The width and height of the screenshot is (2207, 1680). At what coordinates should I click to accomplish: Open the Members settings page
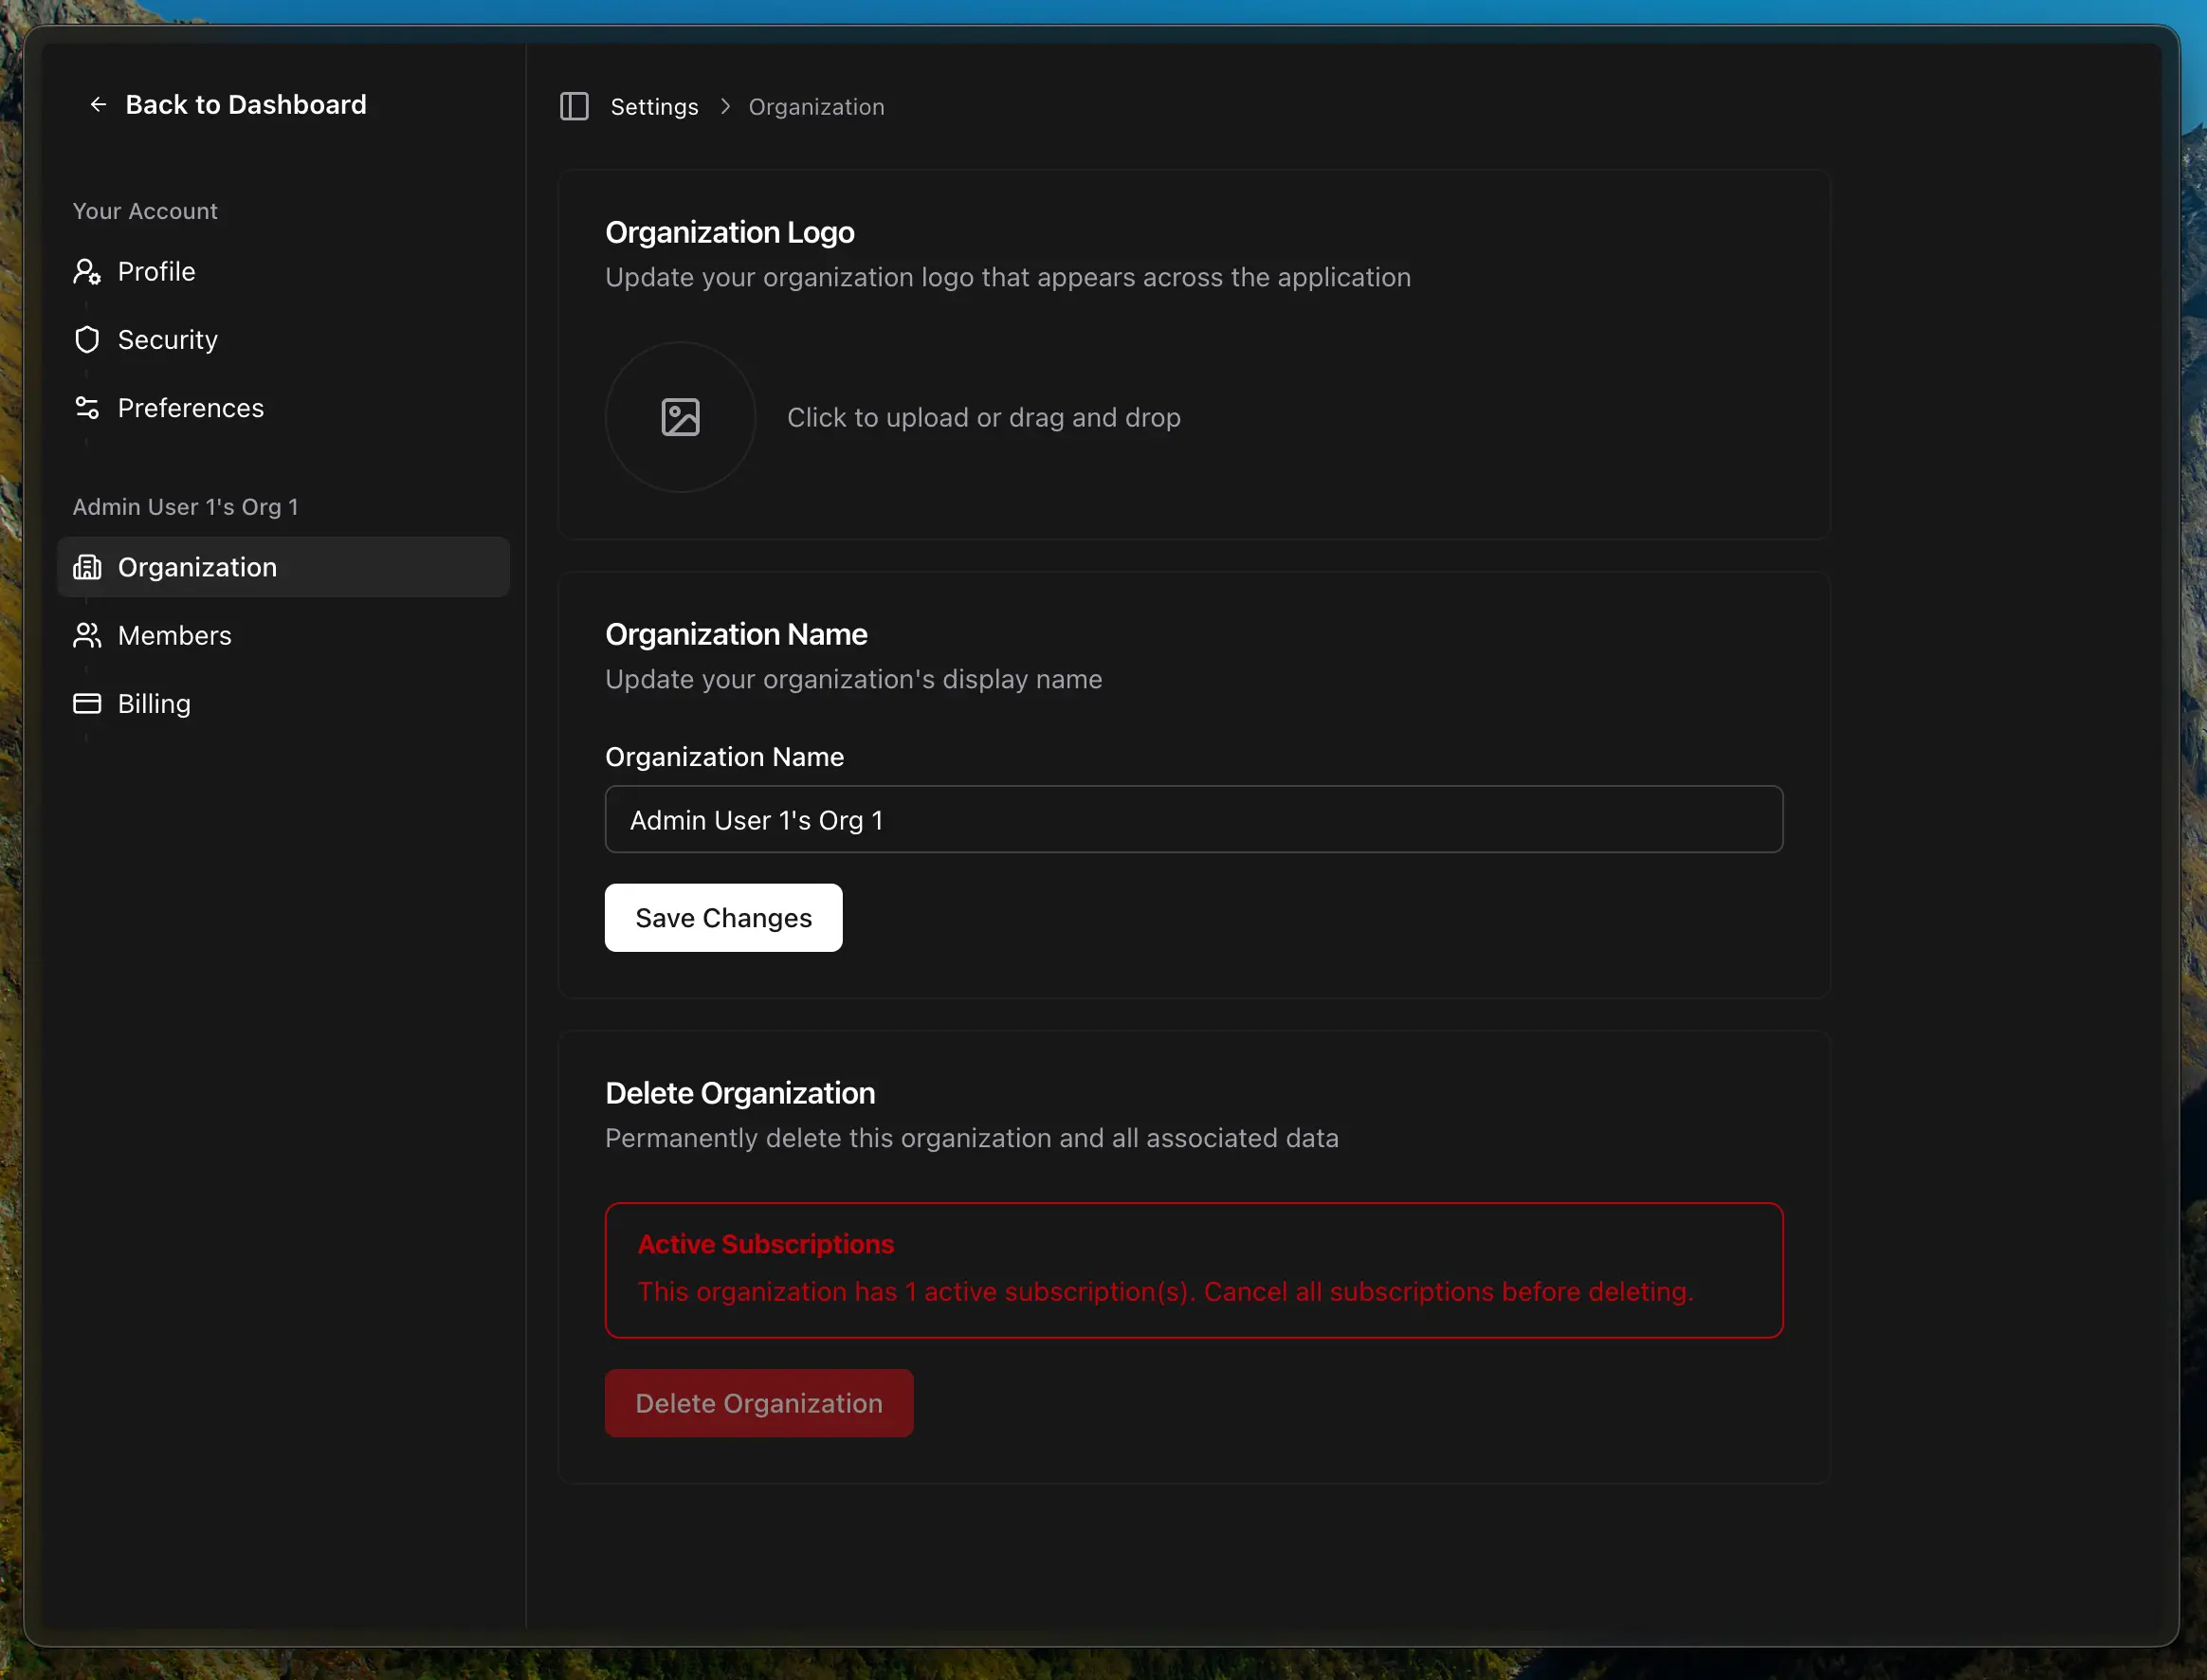pyautogui.click(x=174, y=635)
